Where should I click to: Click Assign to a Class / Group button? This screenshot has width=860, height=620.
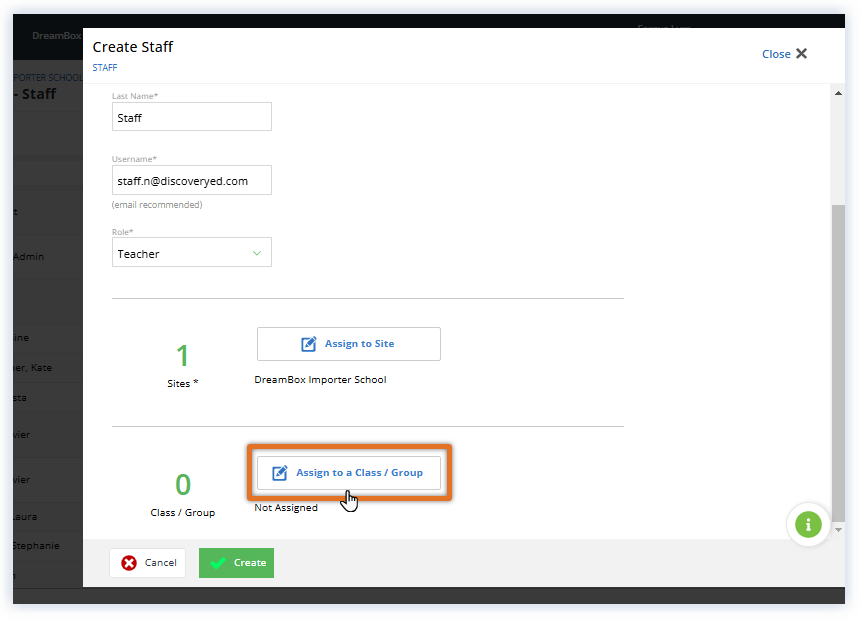pyautogui.click(x=349, y=473)
